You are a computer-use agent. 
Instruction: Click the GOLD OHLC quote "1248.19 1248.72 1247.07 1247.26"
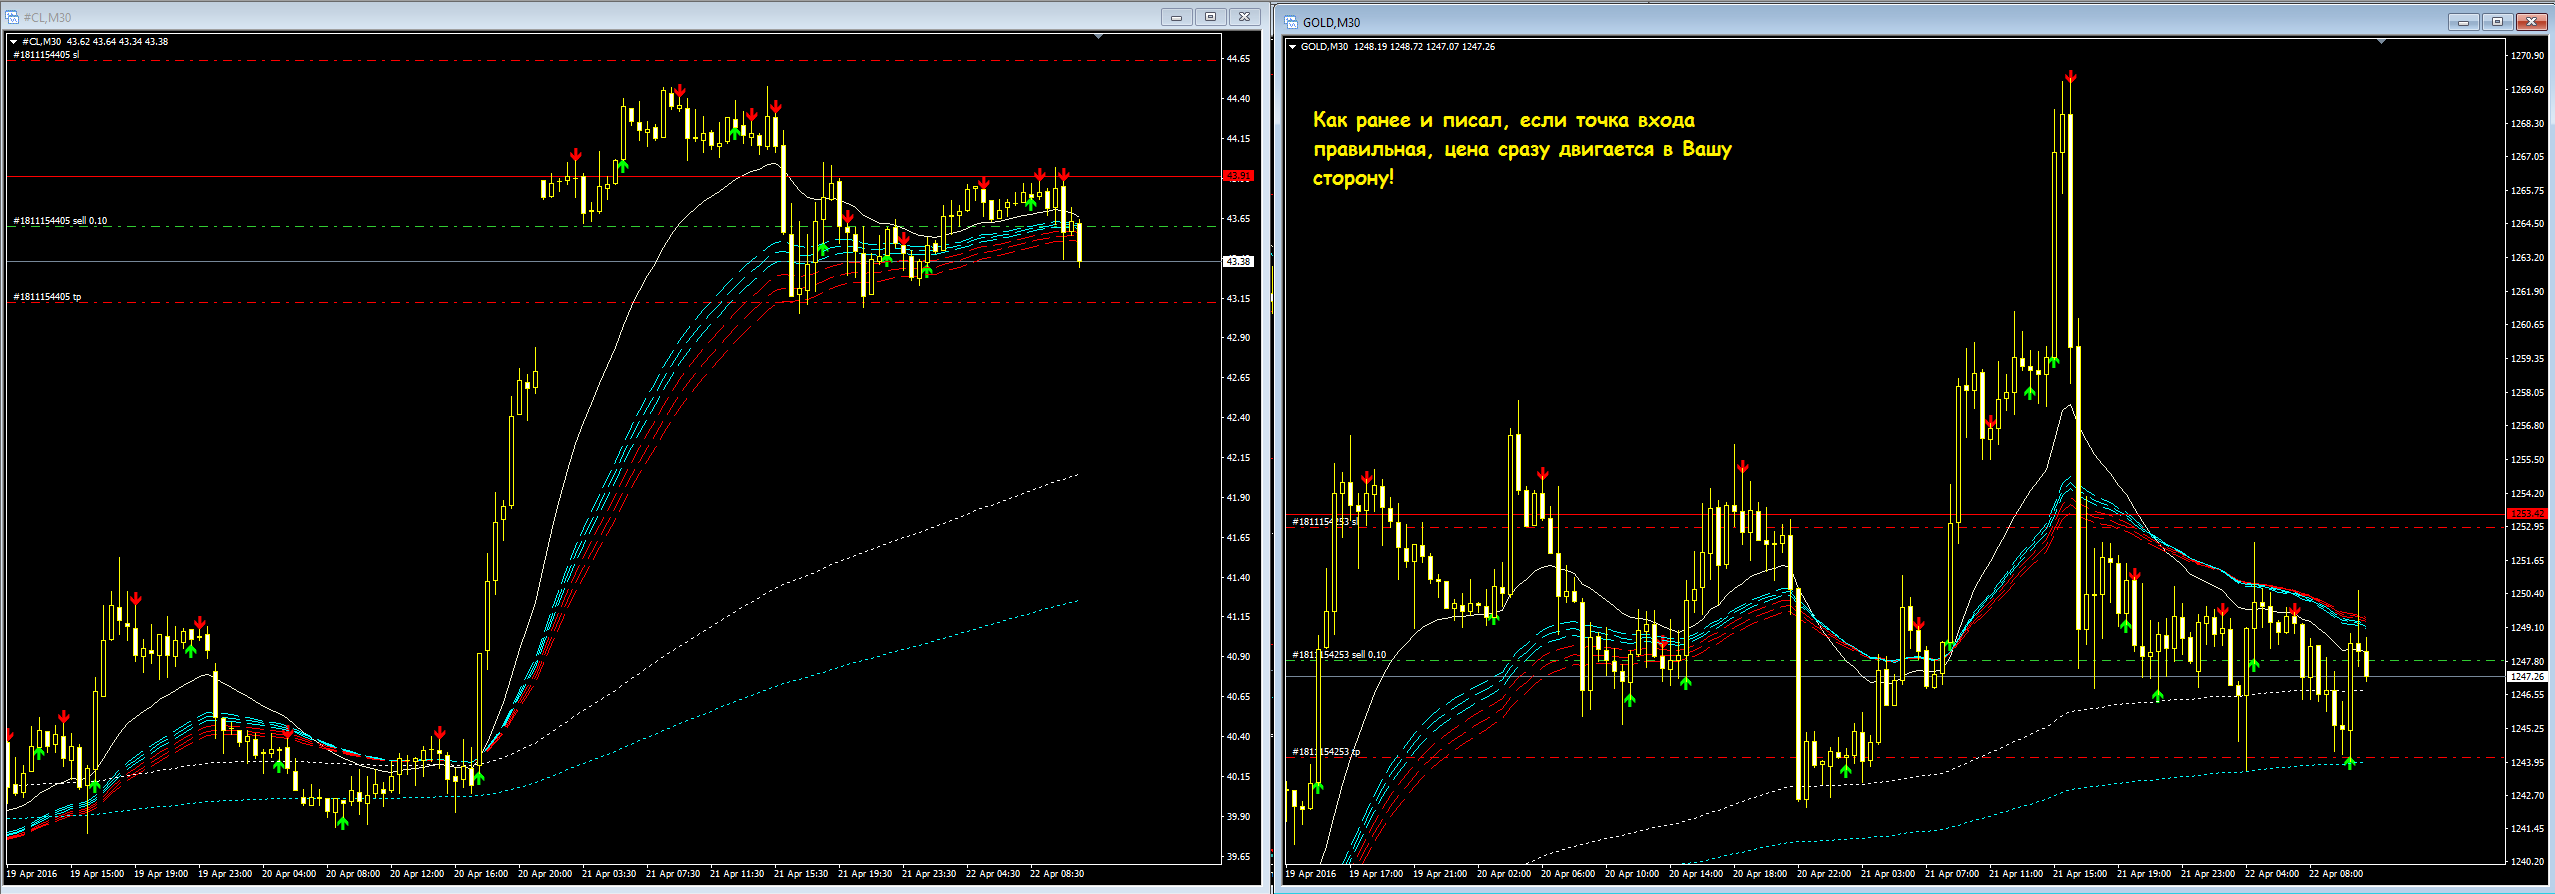pos(1424,47)
